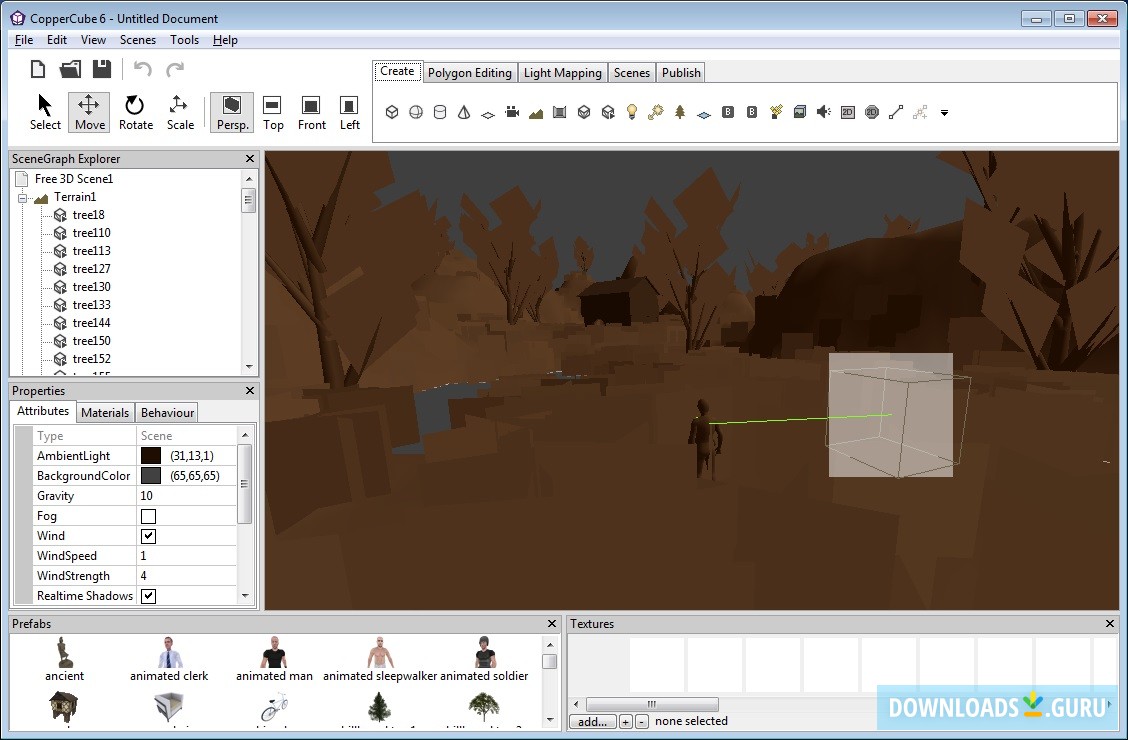Open the Scenes menu
The width and height of the screenshot is (1128, 740).
pyautogui.click(x=137, y=40)
